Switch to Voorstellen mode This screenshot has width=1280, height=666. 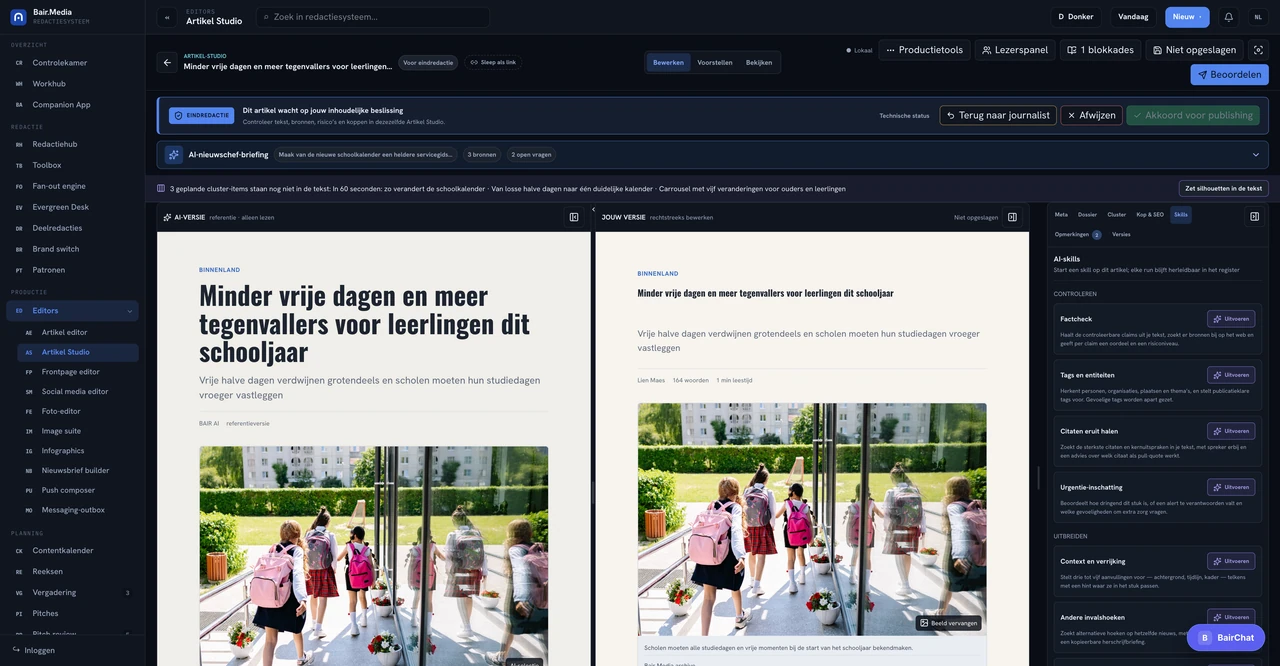pyautogui.click(x=715, y=62)
